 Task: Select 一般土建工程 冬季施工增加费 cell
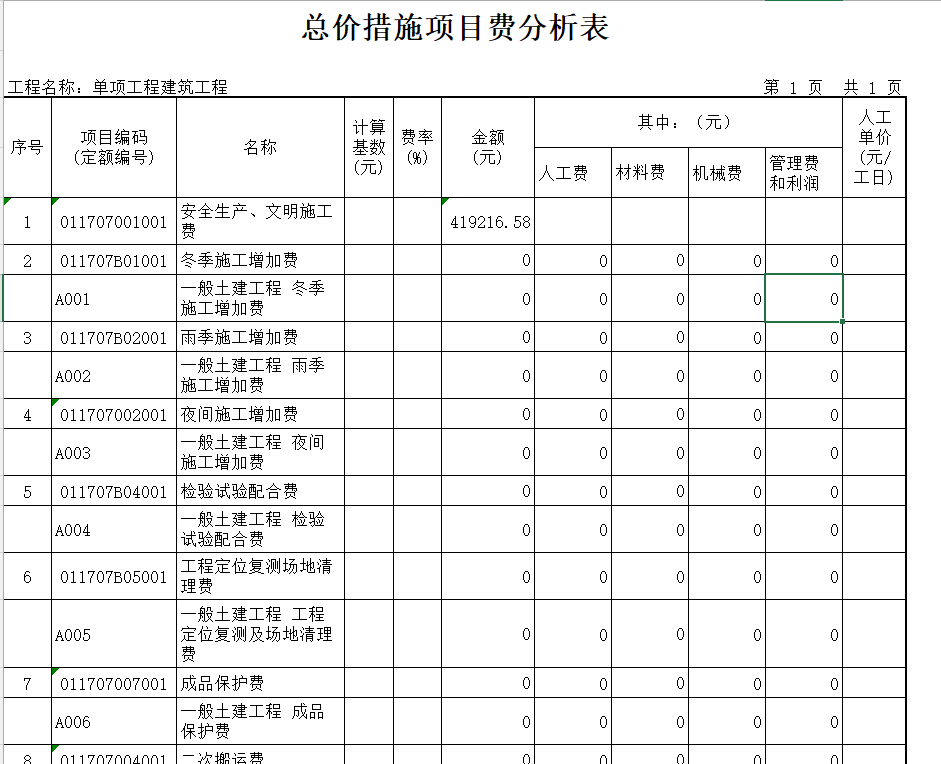[x=260, y=298]
